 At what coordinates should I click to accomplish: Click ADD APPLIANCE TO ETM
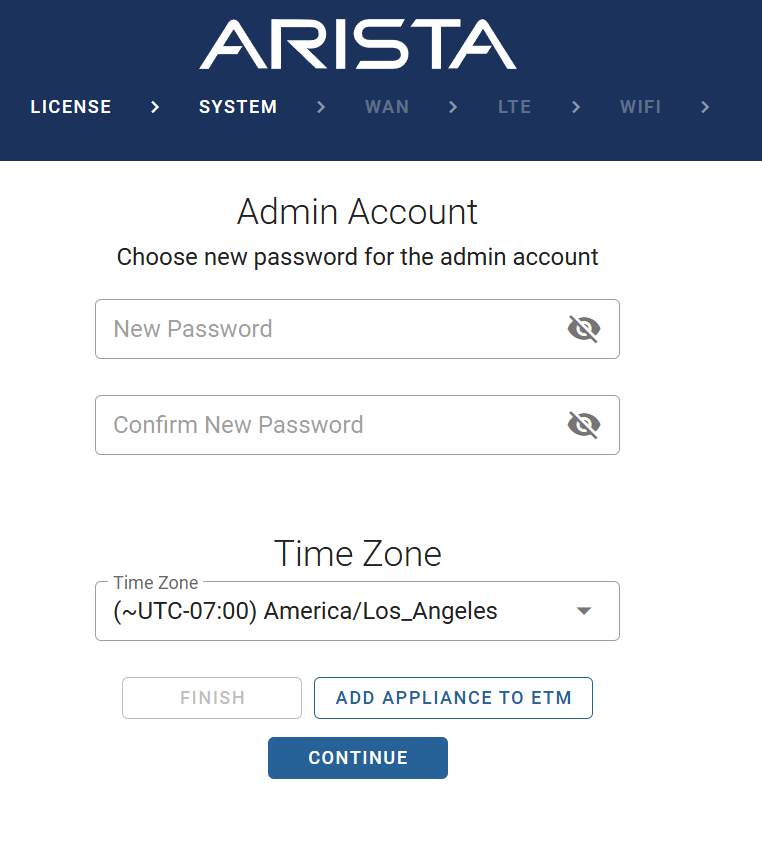point(453,698)
